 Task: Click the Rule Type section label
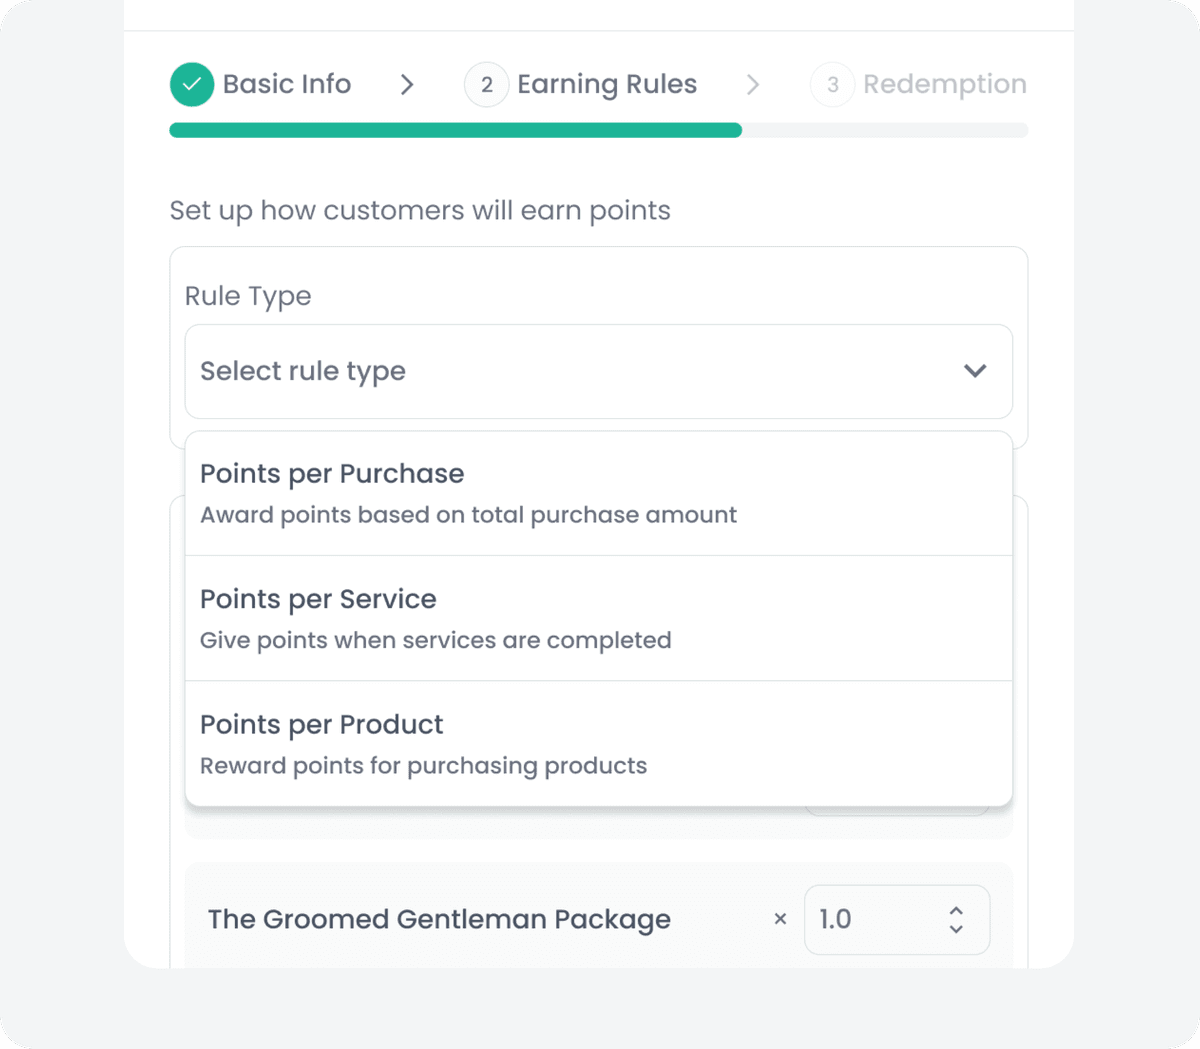pyautogui.click(x=248, y=295)
